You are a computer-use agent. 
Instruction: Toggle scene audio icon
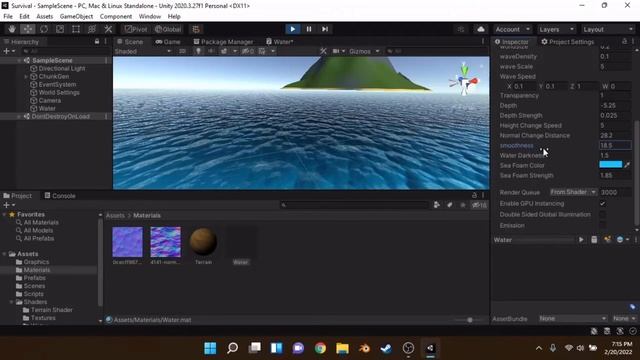211,51
